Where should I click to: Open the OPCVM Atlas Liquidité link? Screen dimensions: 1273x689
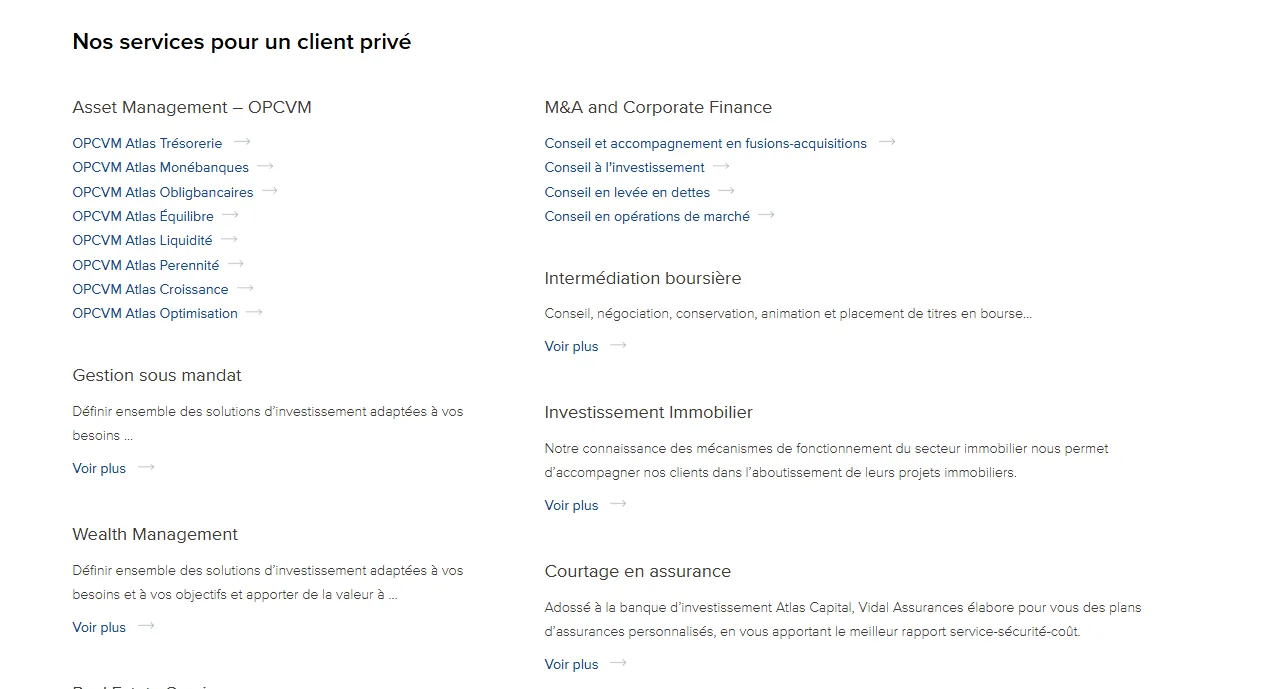[142, 240]
